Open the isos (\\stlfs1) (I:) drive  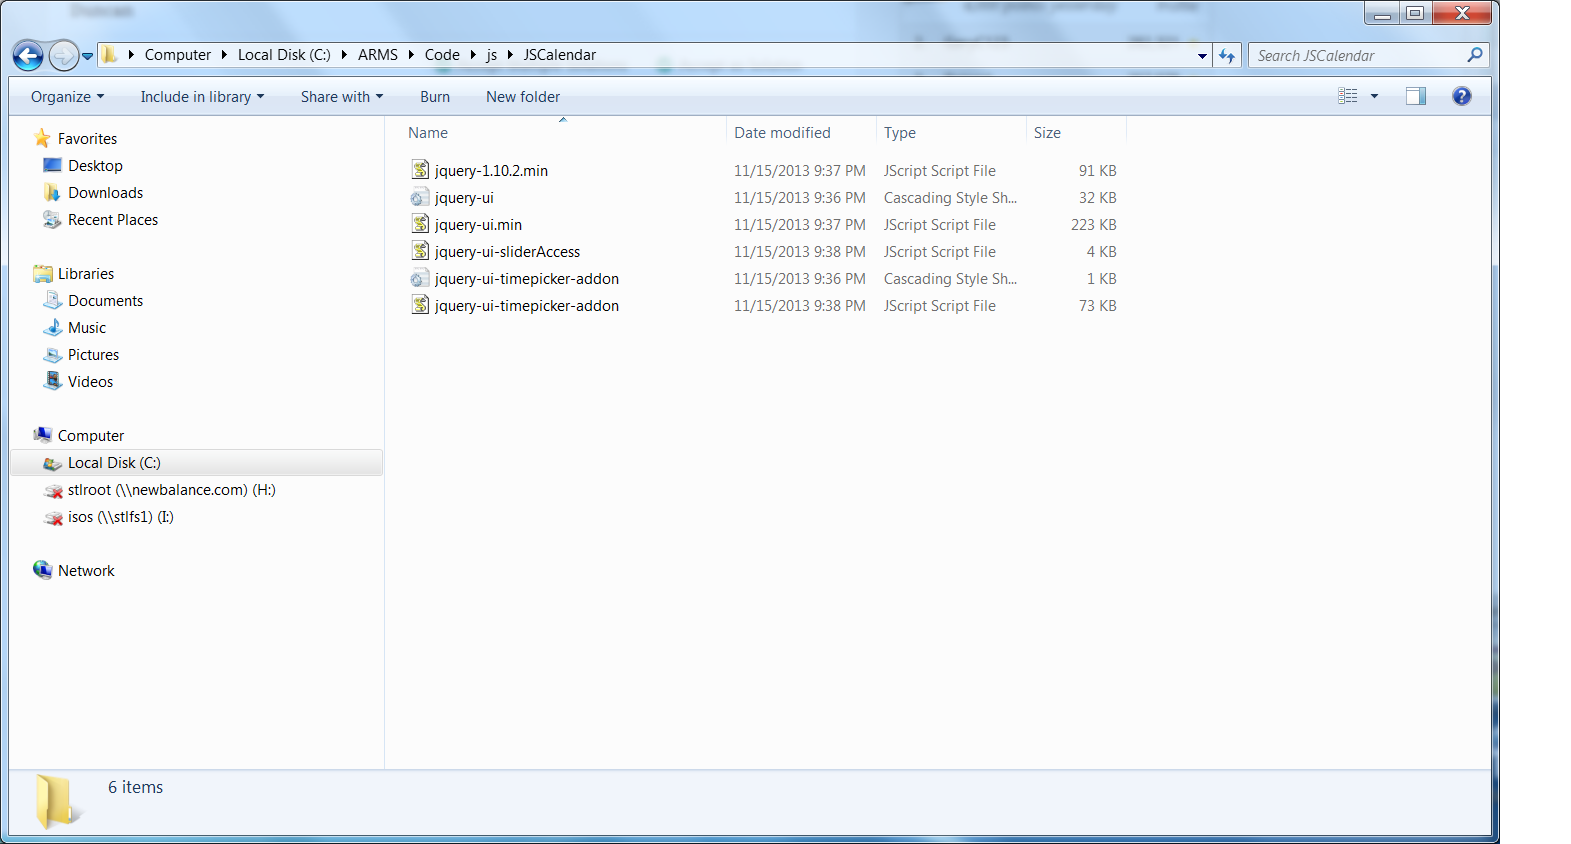click(120, 517)
